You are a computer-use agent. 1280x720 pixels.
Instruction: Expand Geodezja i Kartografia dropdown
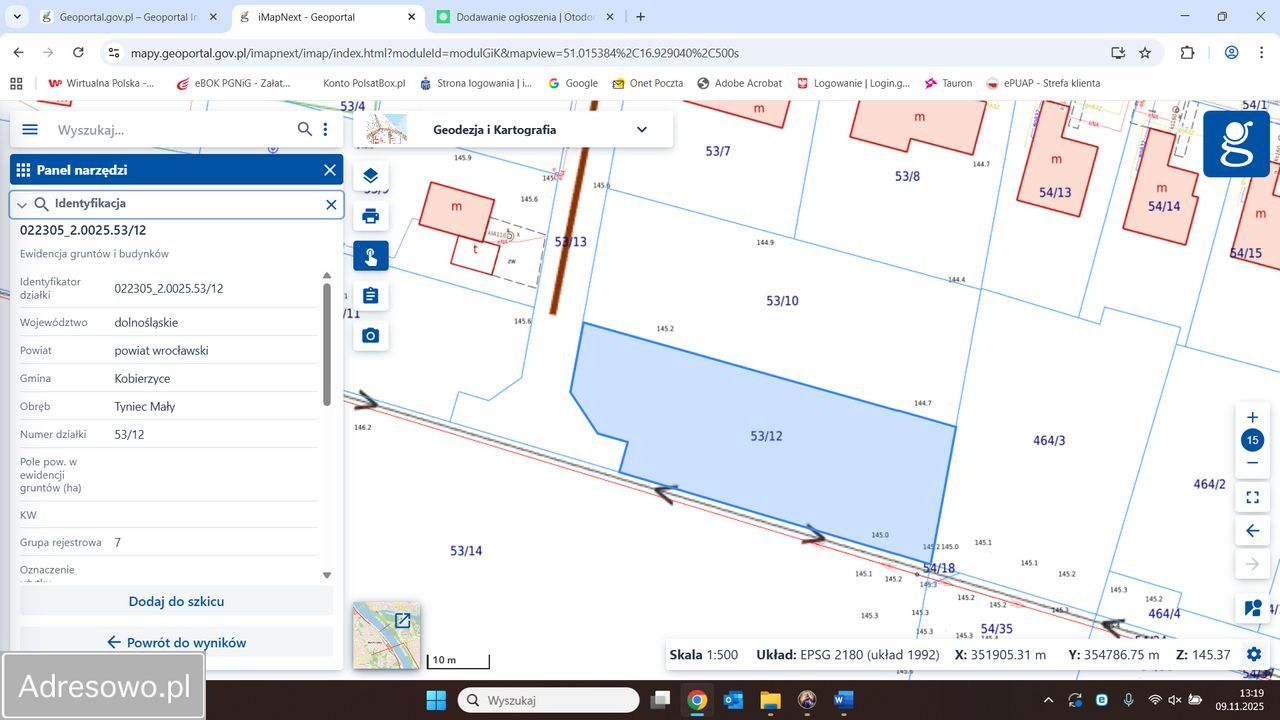(642, 129)
